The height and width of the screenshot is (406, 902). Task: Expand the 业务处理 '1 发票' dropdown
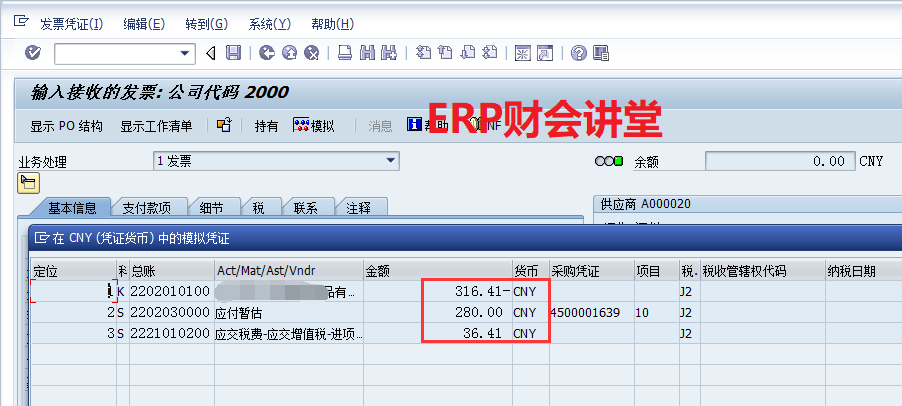[x=391, y=160]
